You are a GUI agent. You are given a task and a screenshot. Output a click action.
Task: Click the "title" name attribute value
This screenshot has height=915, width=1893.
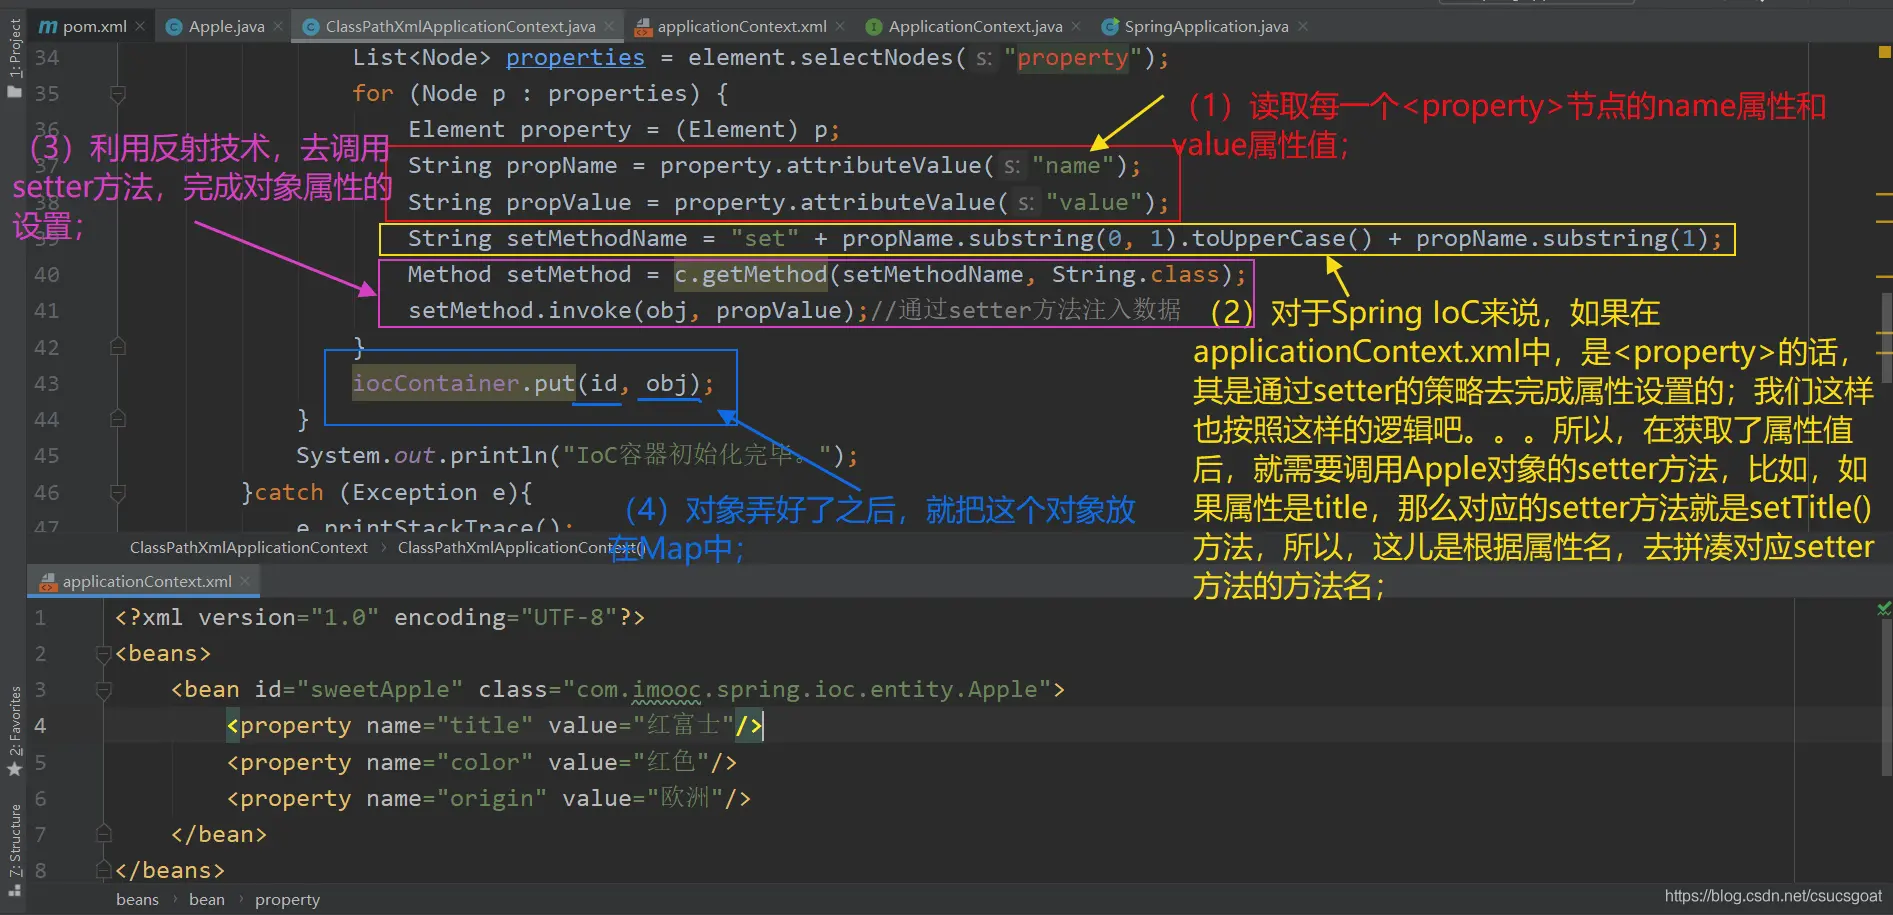pyautogui.click(x=485, y=726)
